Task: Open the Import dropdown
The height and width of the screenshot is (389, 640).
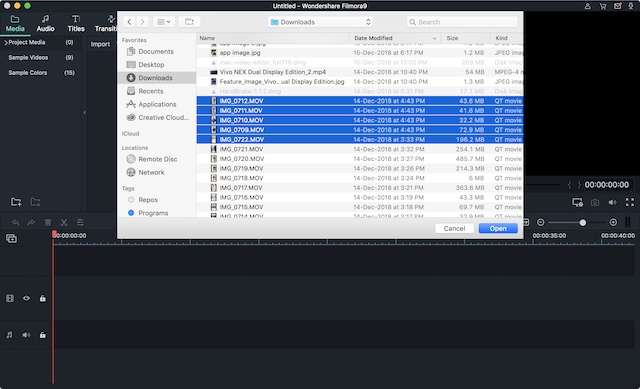Action: pyautogui.click(x=100, y=44)
